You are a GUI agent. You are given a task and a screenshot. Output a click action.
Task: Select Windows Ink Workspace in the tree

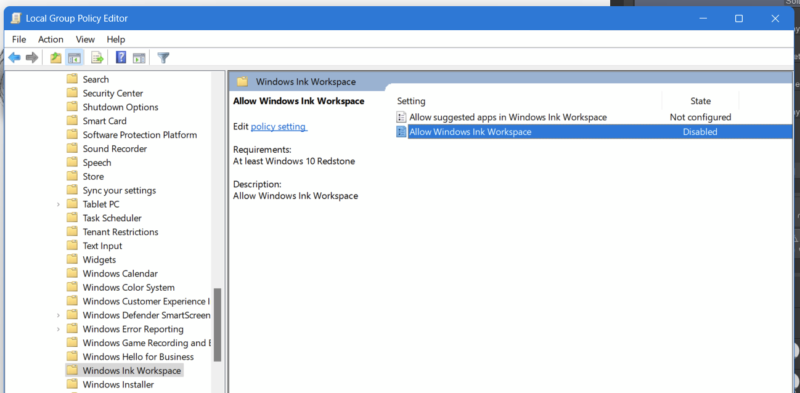(x=132, y=371)
